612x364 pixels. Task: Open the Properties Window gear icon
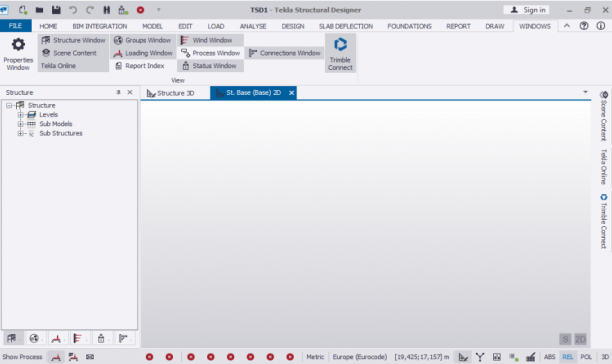tap(18, 53)
